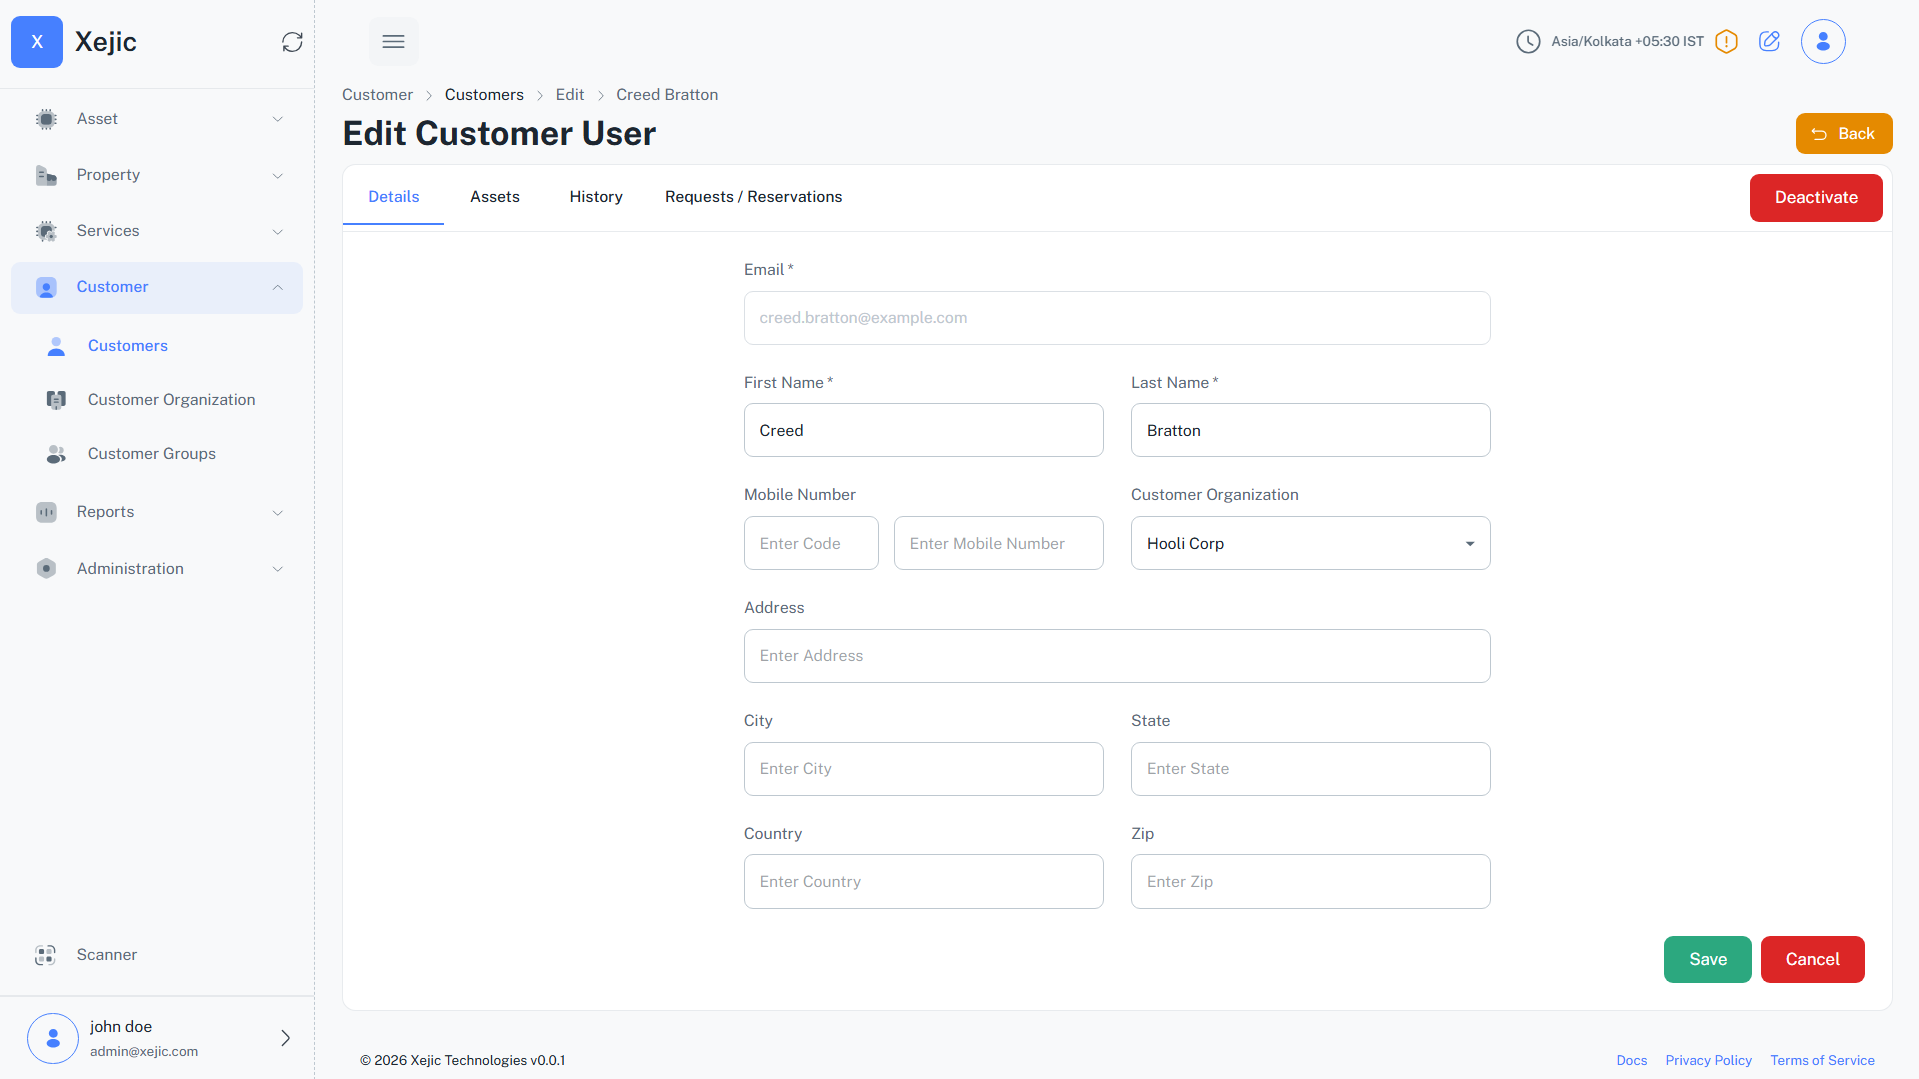Click the Enter Mobile Number field
The image size is (1919, 1079).
pyautogui.click(x=998, y=543)
